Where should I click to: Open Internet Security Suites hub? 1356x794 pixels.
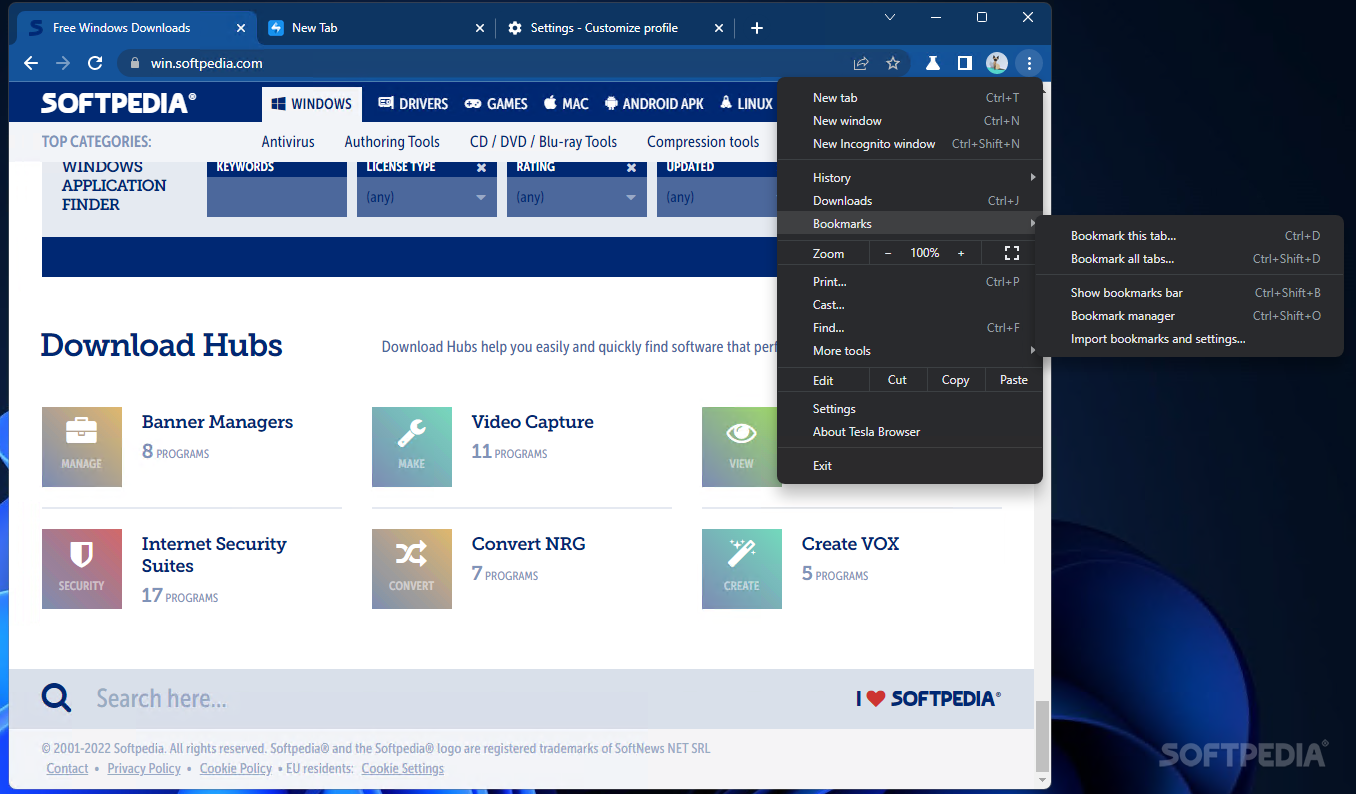(214, 555)
